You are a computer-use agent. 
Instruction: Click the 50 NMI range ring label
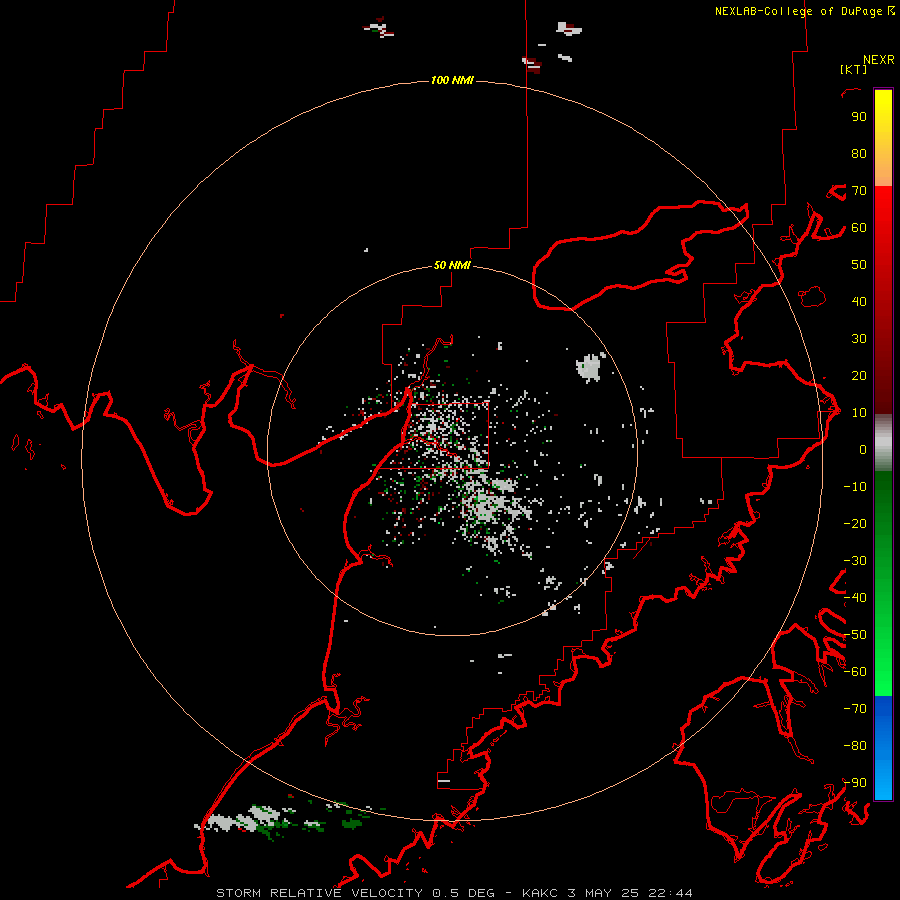coord(452,265)
